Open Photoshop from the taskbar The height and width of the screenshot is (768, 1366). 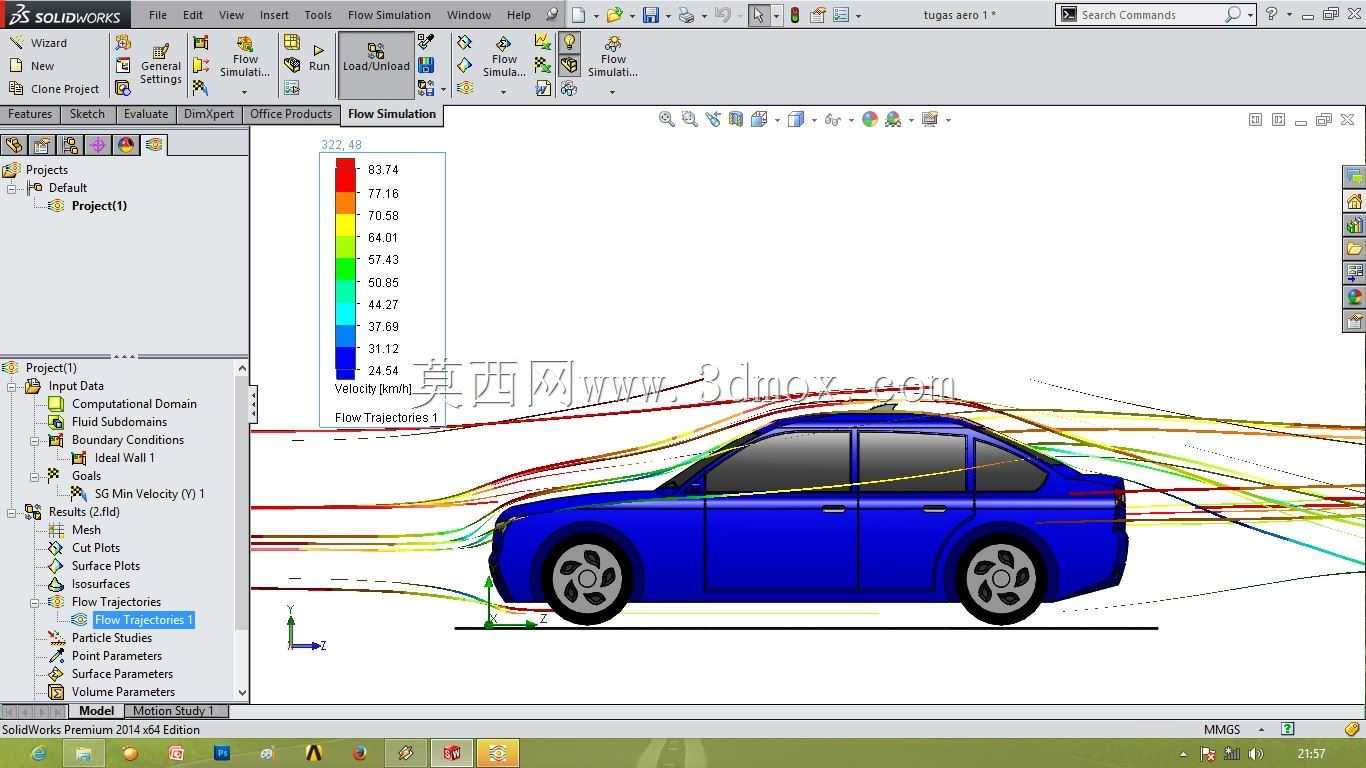tap(222, 753)
